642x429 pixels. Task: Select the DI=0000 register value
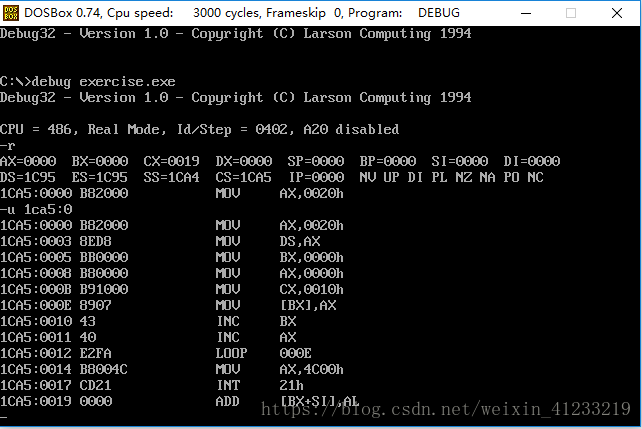(x=531, y=161)
